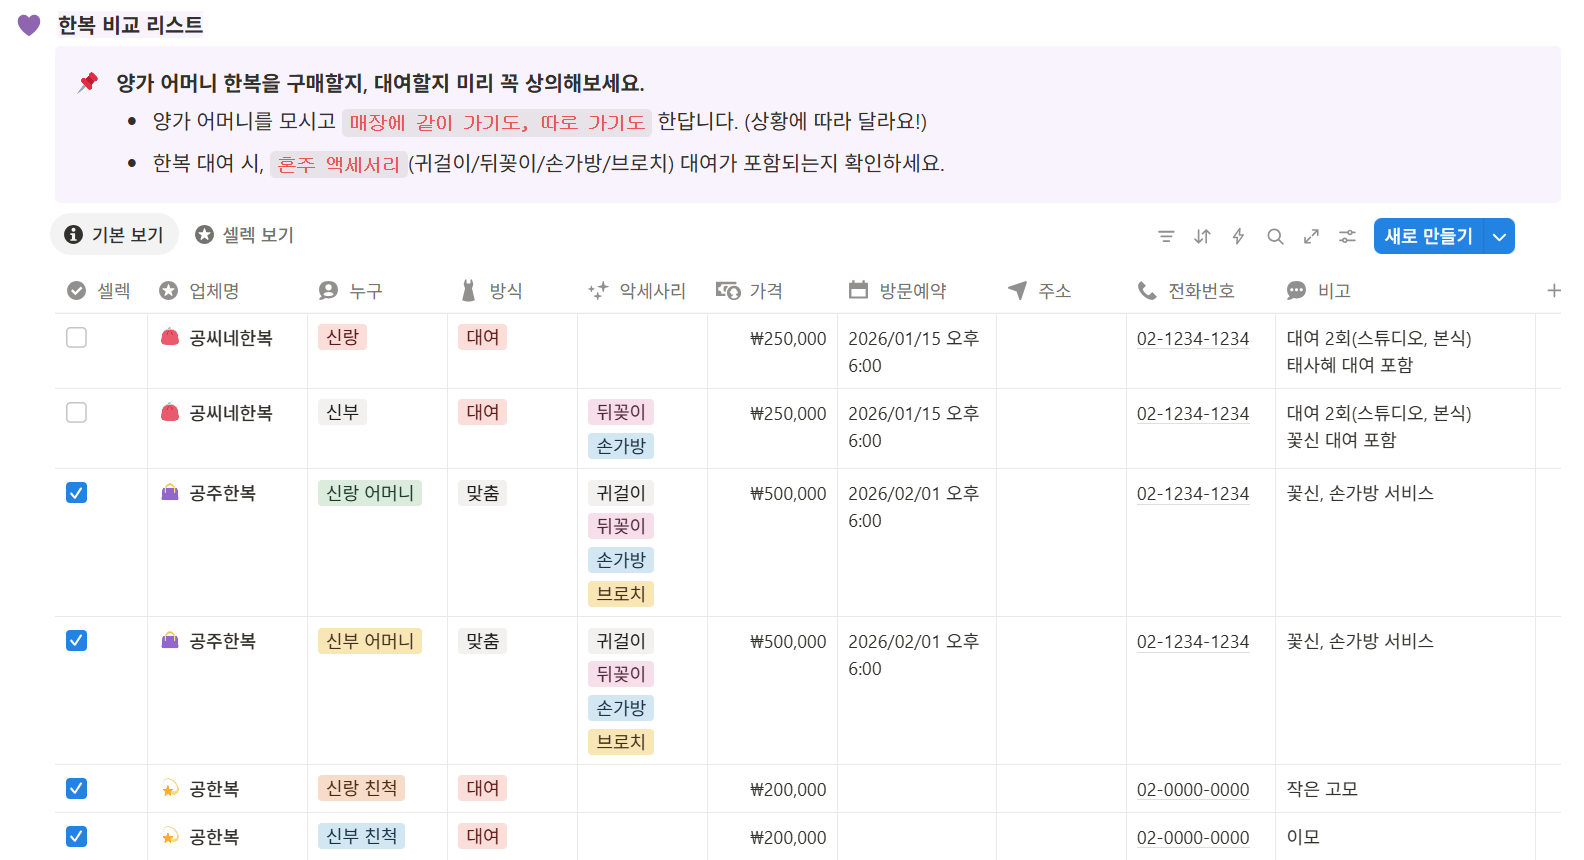Click visit date 2026/02/01 in 신랑 어머니 row
The image size is (1584, 860).
(914, 507)
